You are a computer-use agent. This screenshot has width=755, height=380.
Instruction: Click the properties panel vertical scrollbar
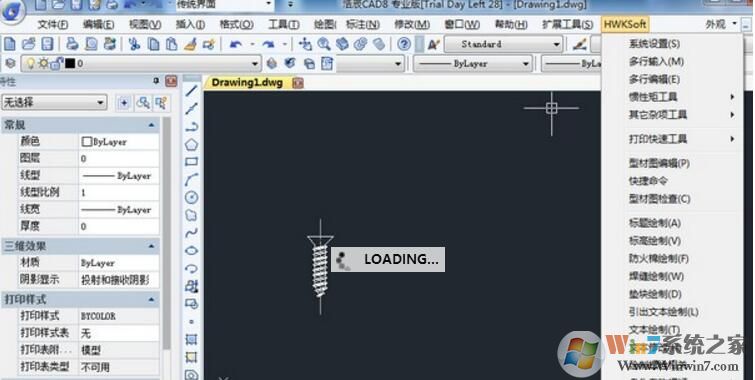point(167,233)
